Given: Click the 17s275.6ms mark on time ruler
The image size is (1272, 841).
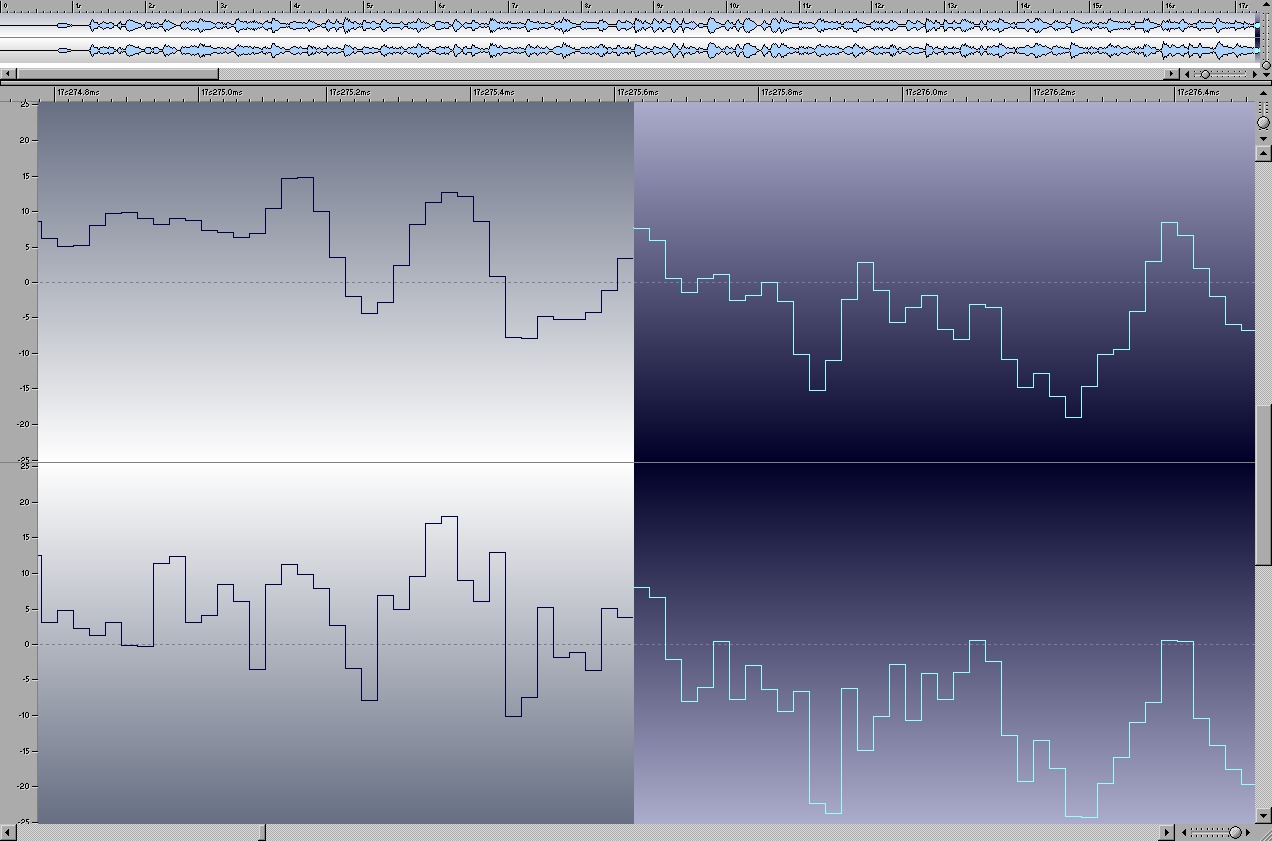Looking at the screenshot, I should pyautogui.click(x=615, y=92).
